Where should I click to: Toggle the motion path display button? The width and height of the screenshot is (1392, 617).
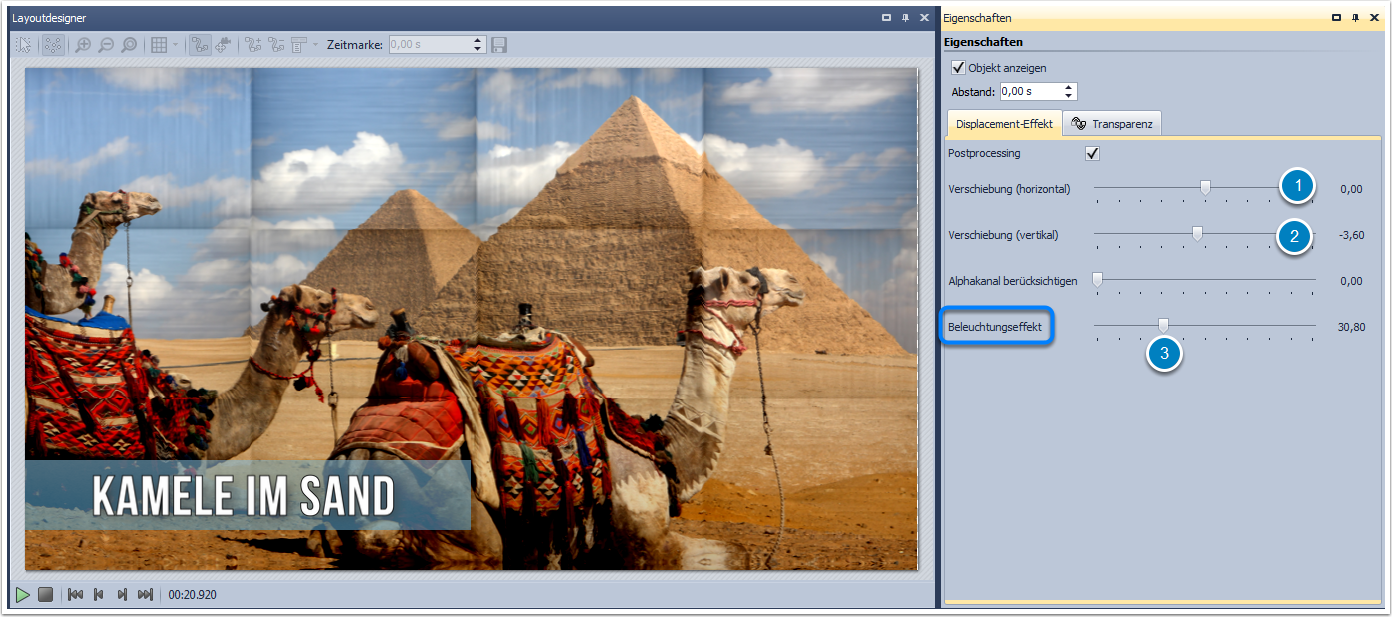click(200, 45)
